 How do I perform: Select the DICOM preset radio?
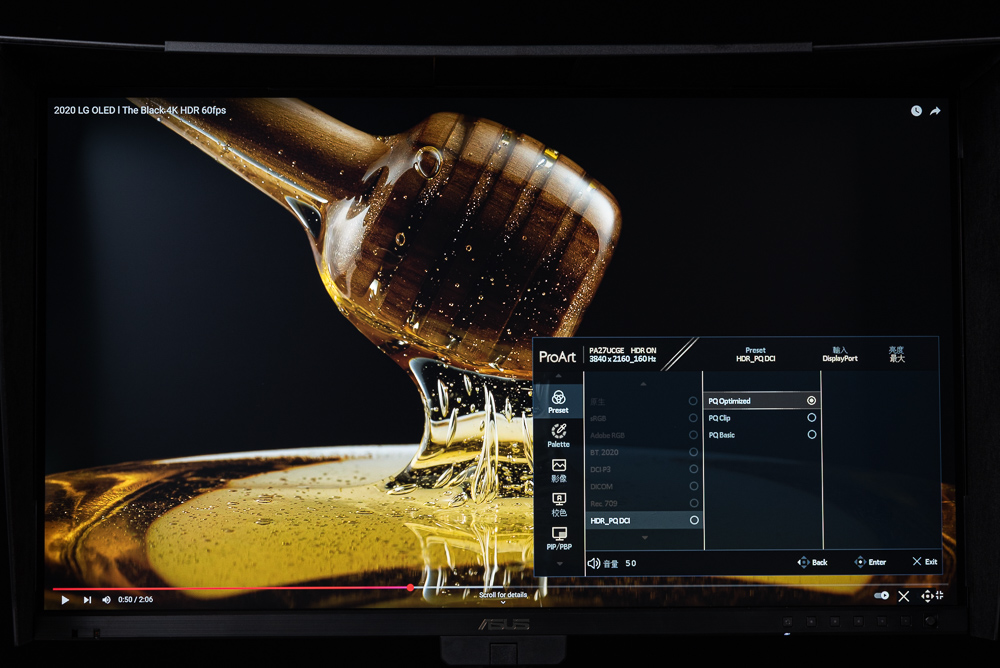693,486
